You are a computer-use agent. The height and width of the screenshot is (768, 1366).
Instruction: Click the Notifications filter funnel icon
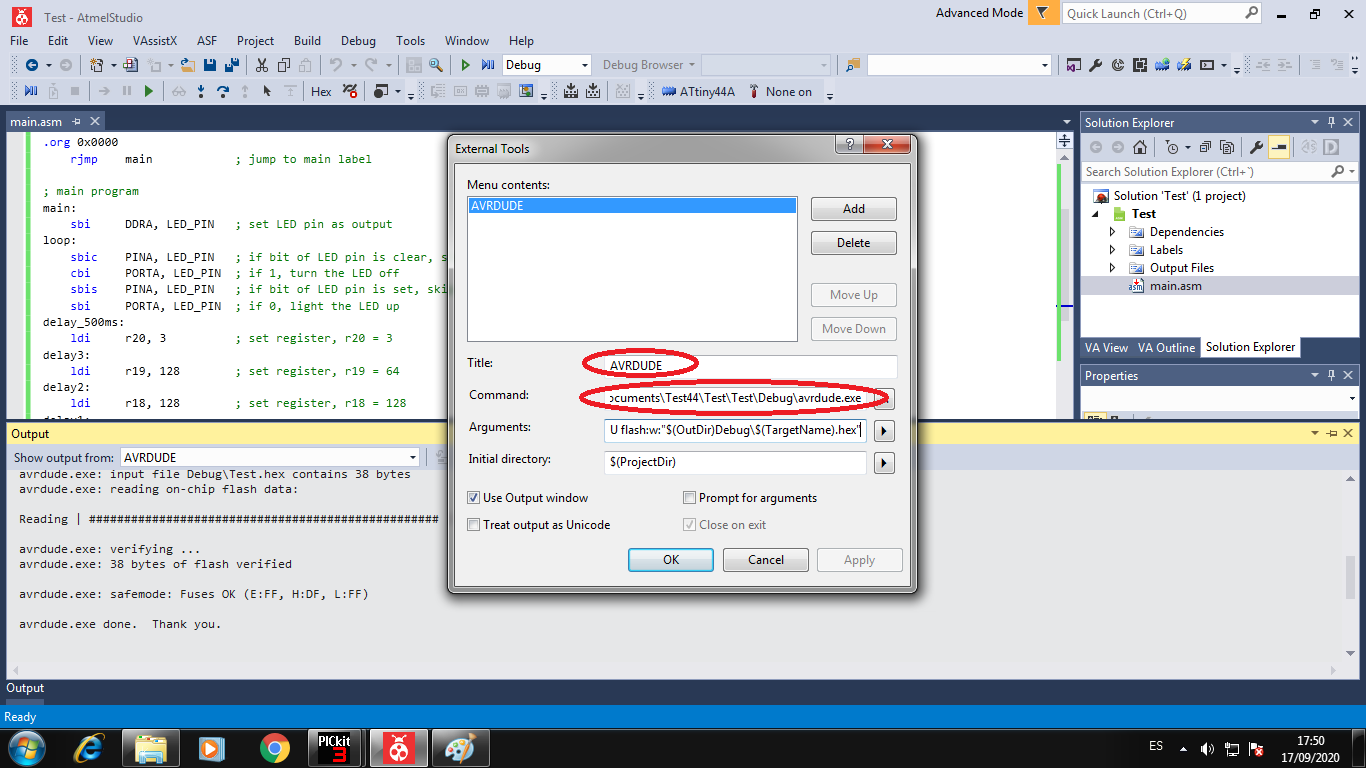[1043, 13]
